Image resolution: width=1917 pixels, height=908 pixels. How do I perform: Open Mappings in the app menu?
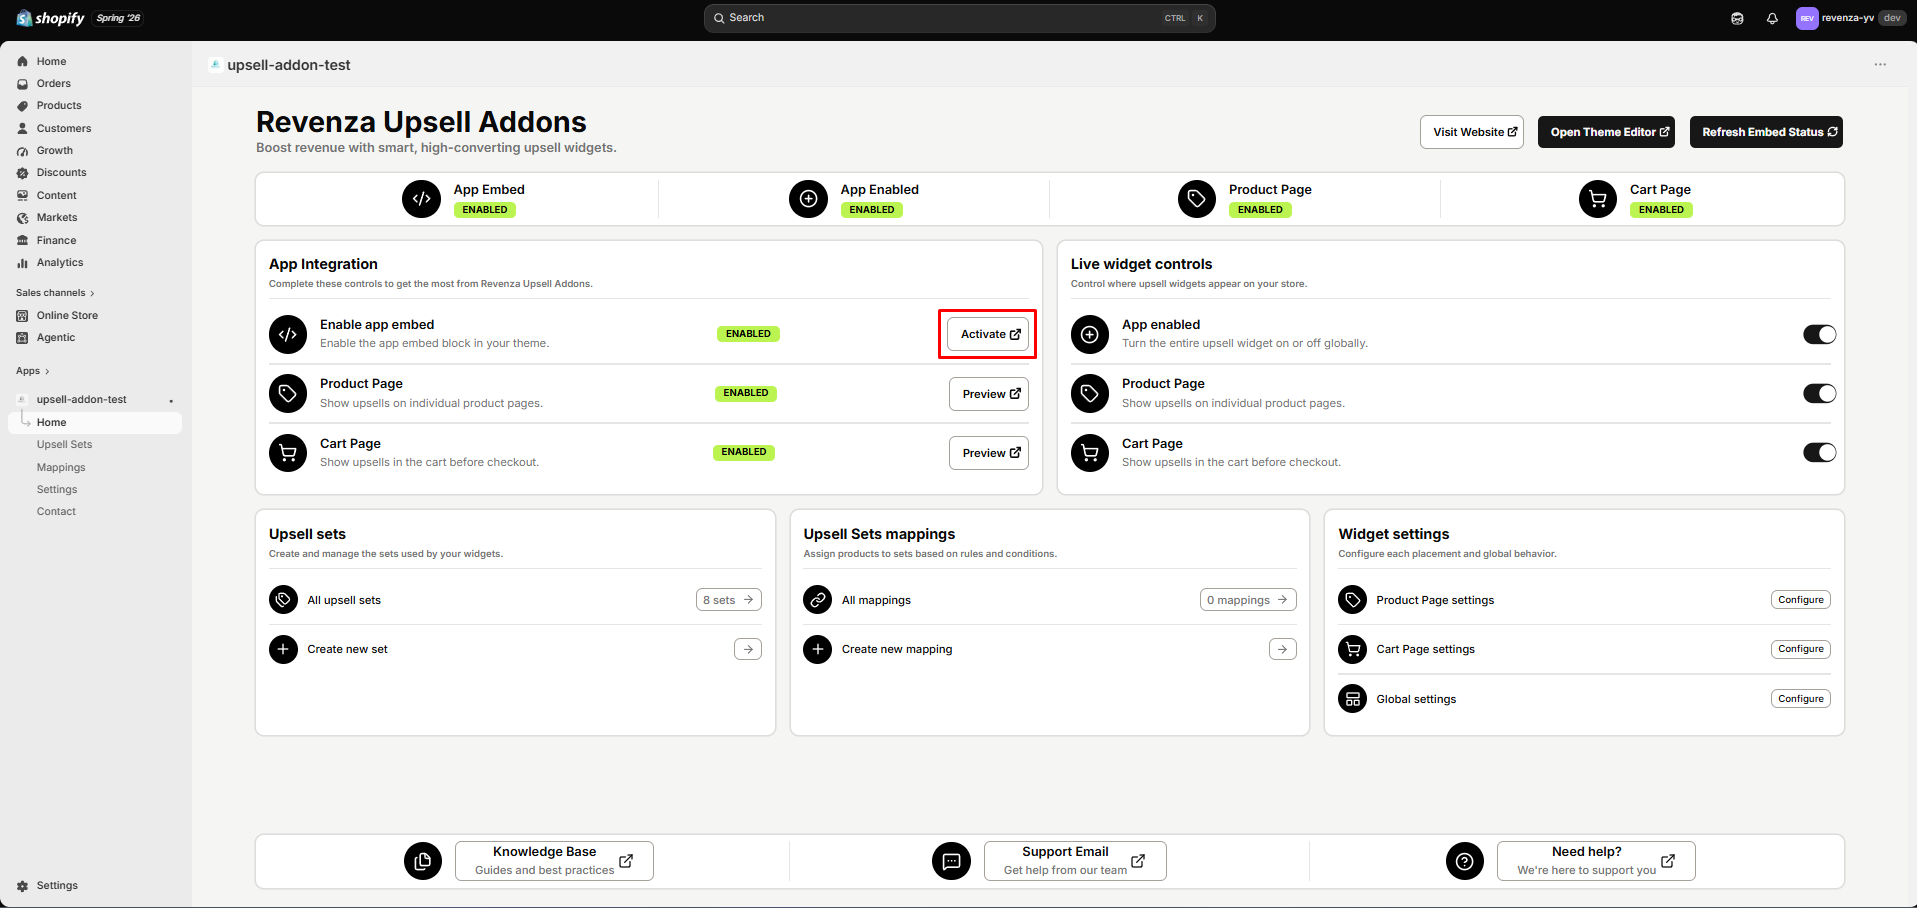click(x=61, y=468)
